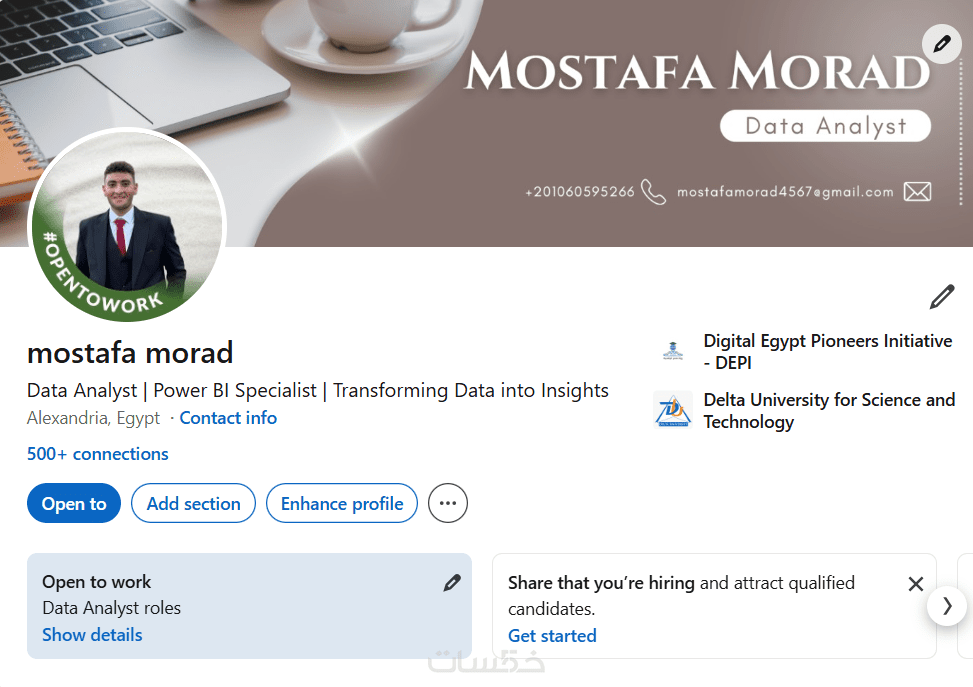Dismiss the hiring suggestion card
Image resolution: width=973 pixels, height=687 pixels.
tap(915, 584)
